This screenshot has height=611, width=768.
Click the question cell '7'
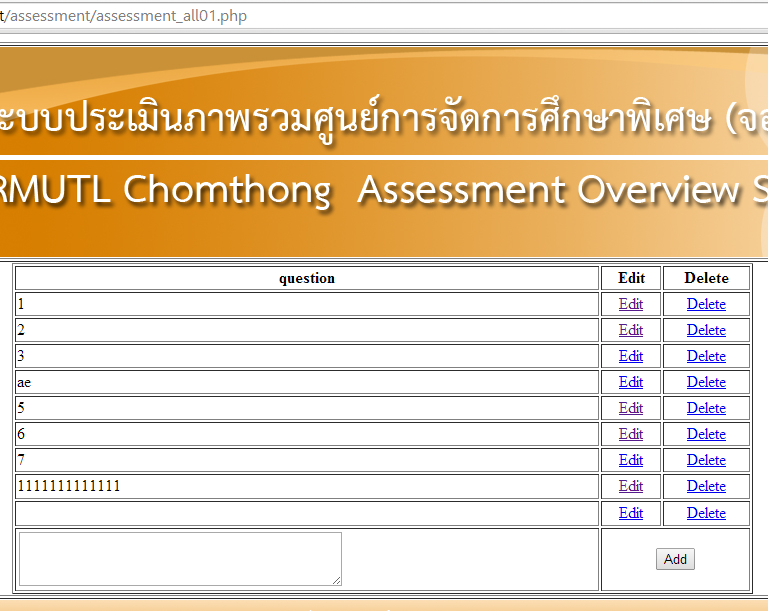(x=307, y=460)
